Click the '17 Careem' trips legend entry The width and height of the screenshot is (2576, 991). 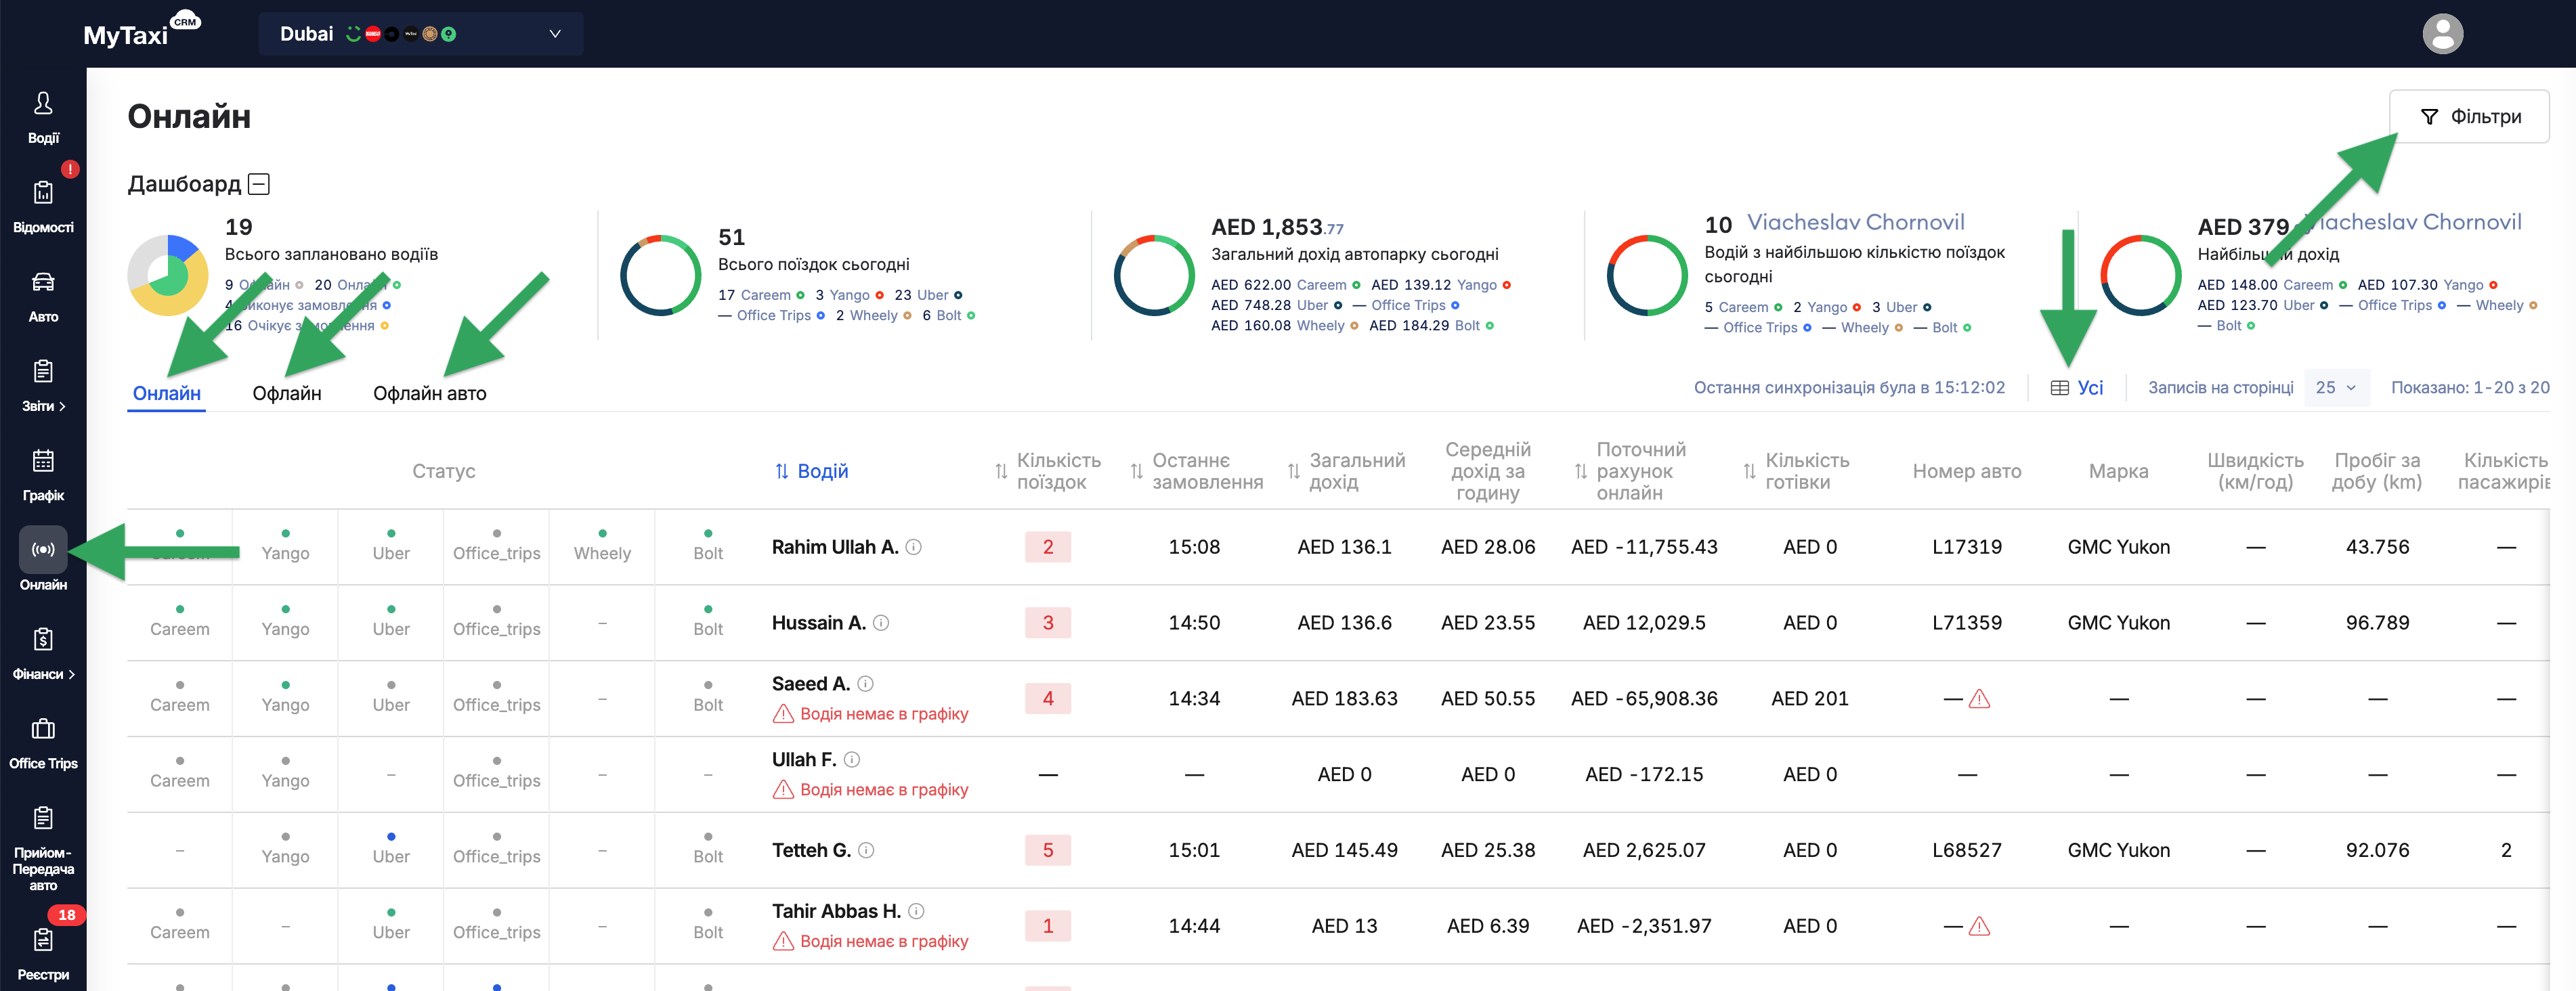click(761, 295)
